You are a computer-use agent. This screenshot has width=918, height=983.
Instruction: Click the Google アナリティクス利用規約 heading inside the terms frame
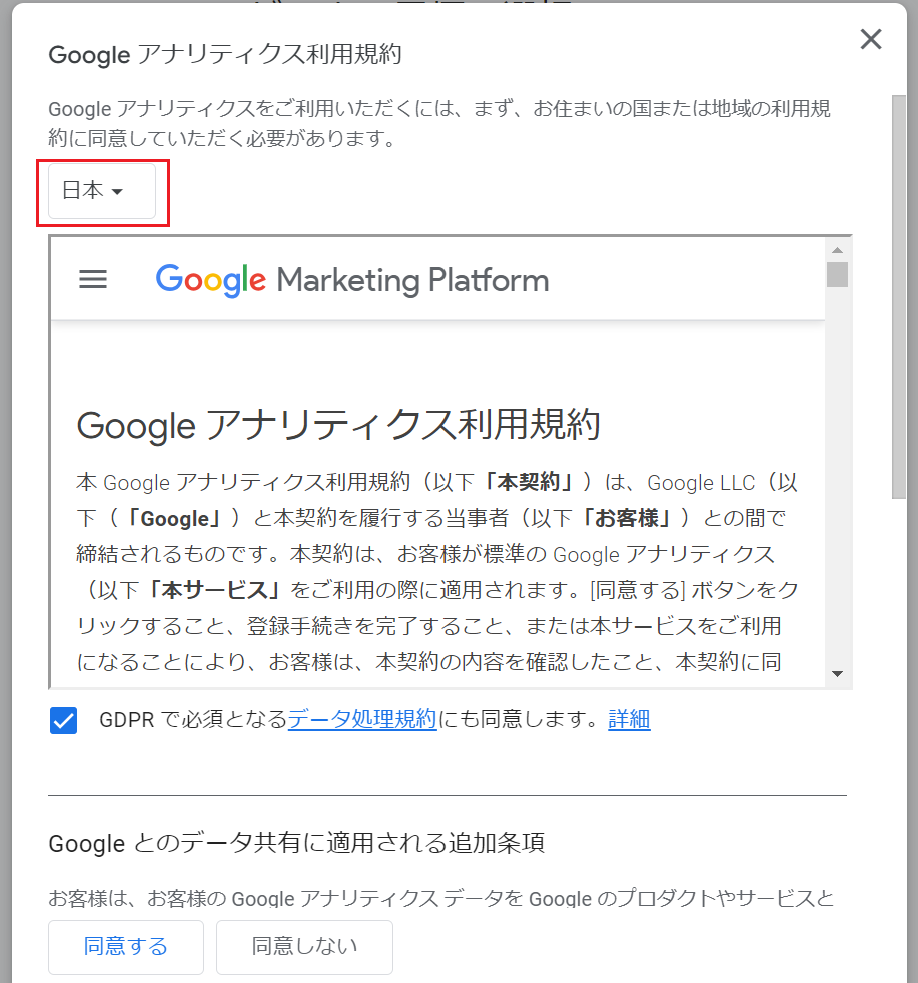click(x=339, y=425)
